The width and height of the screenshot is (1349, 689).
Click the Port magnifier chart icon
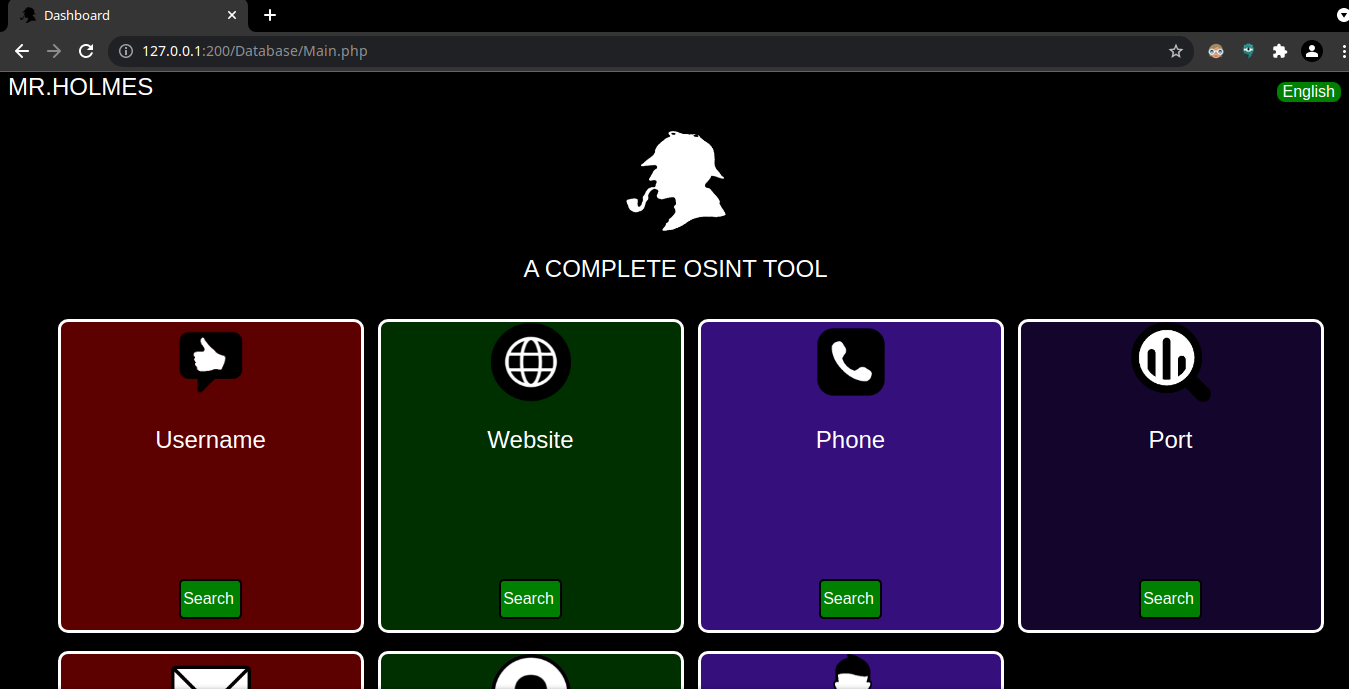coord(1171,363)
